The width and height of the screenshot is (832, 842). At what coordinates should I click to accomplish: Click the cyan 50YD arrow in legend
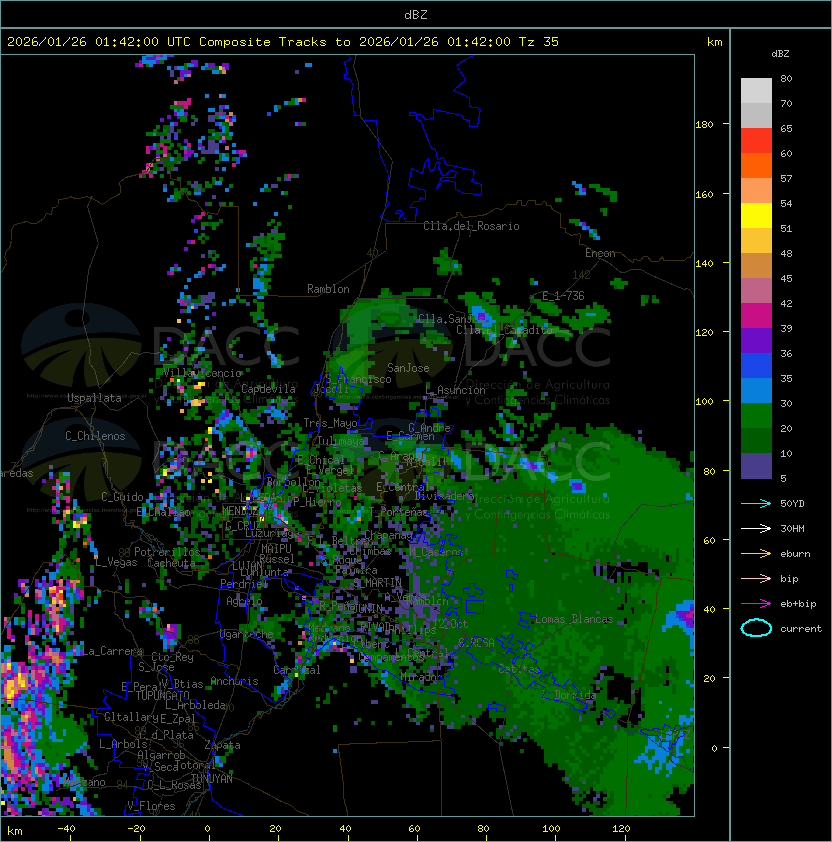(756, 503)
